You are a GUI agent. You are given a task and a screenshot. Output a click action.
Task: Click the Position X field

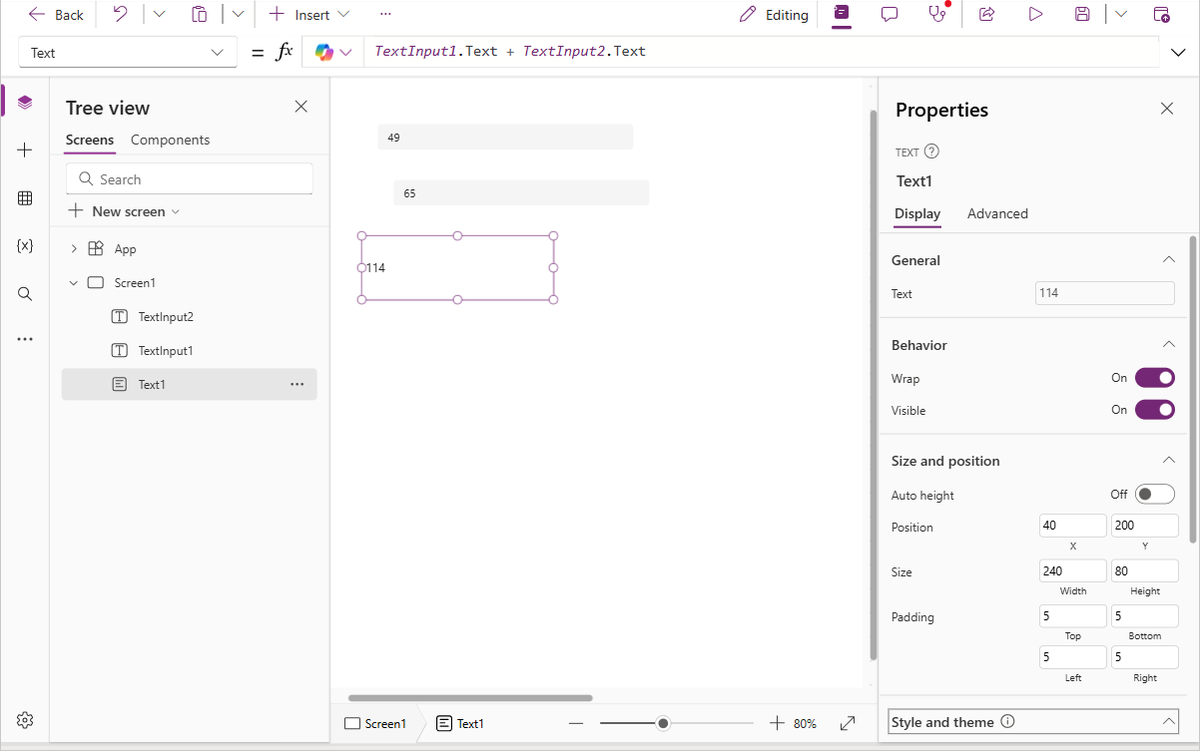click(1072, 526)
